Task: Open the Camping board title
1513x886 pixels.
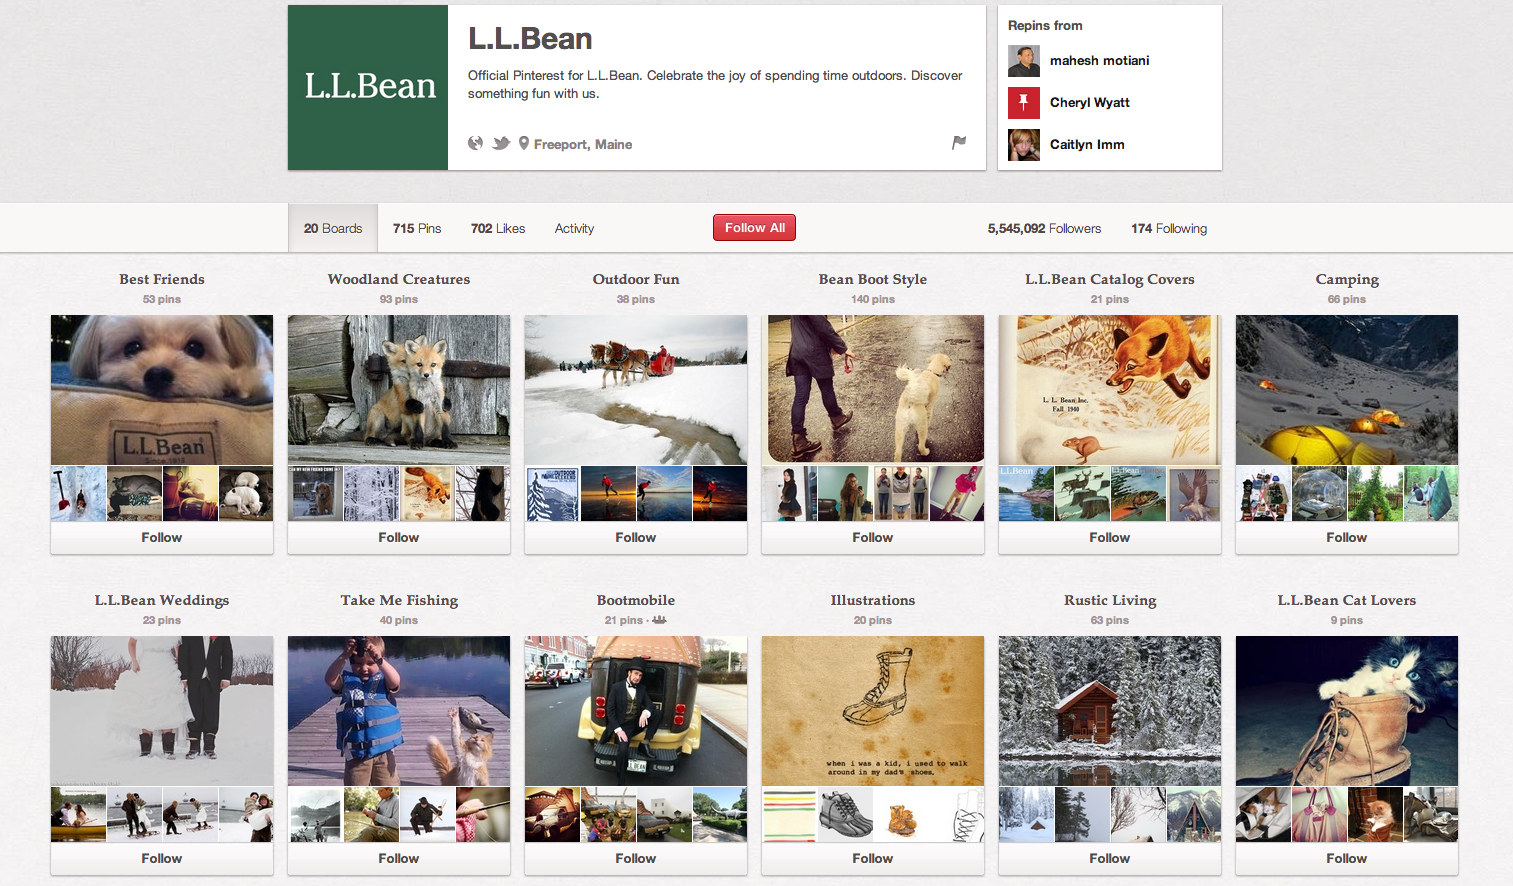Action: 1347,279
